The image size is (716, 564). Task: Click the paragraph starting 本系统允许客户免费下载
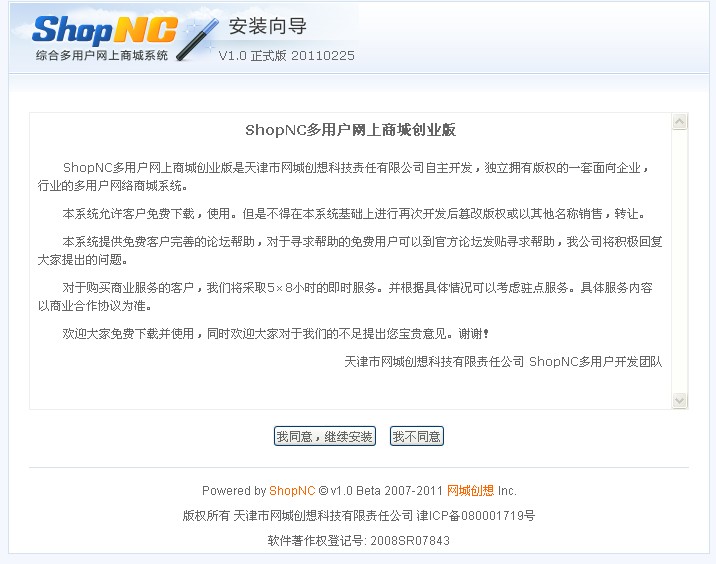[x=354, y=213]
